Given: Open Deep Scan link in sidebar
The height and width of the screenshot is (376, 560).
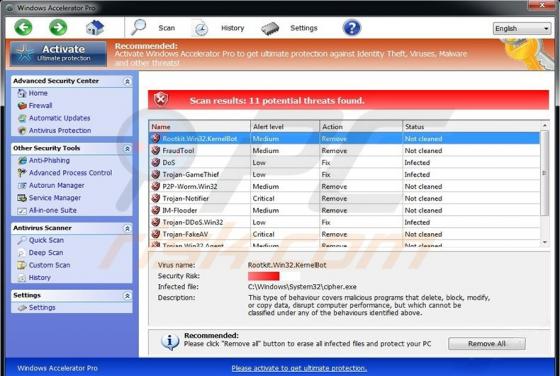Looking at the screenshot, I should point(46,253).
